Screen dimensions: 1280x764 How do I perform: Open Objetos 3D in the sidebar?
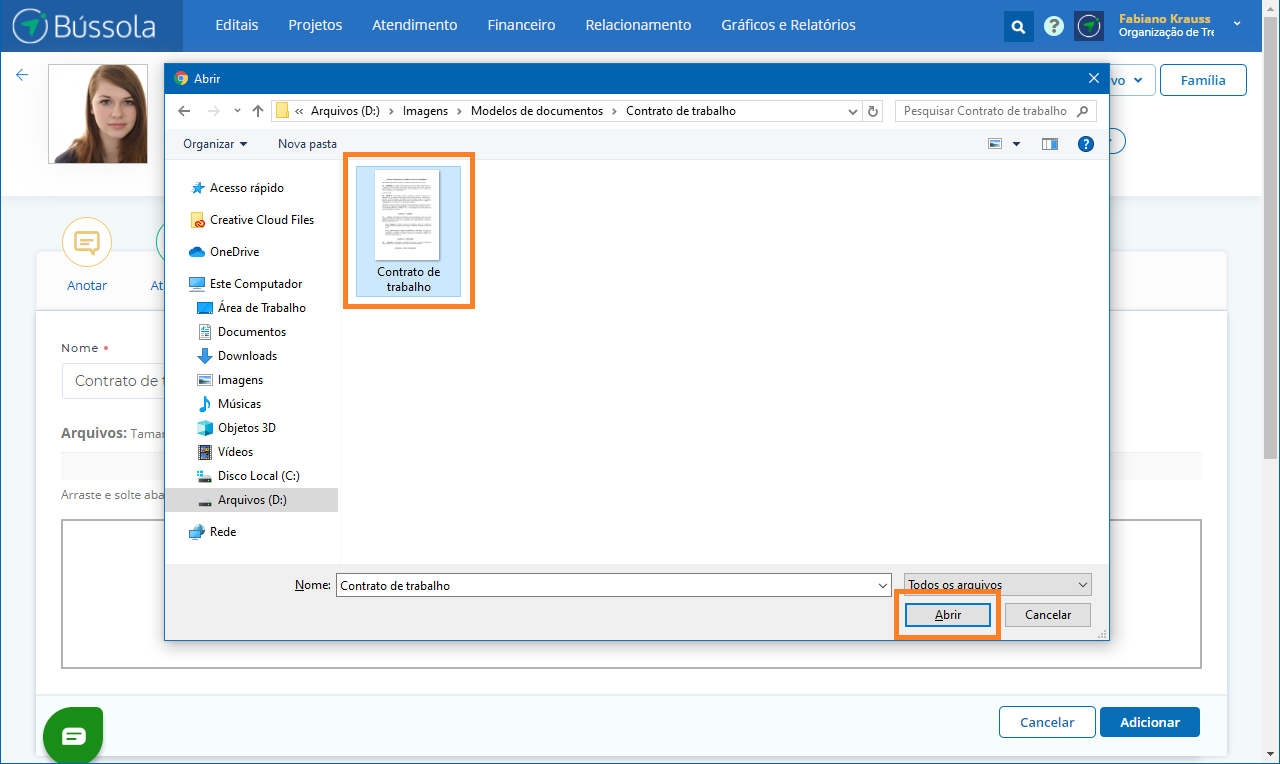tap(237, 428)
